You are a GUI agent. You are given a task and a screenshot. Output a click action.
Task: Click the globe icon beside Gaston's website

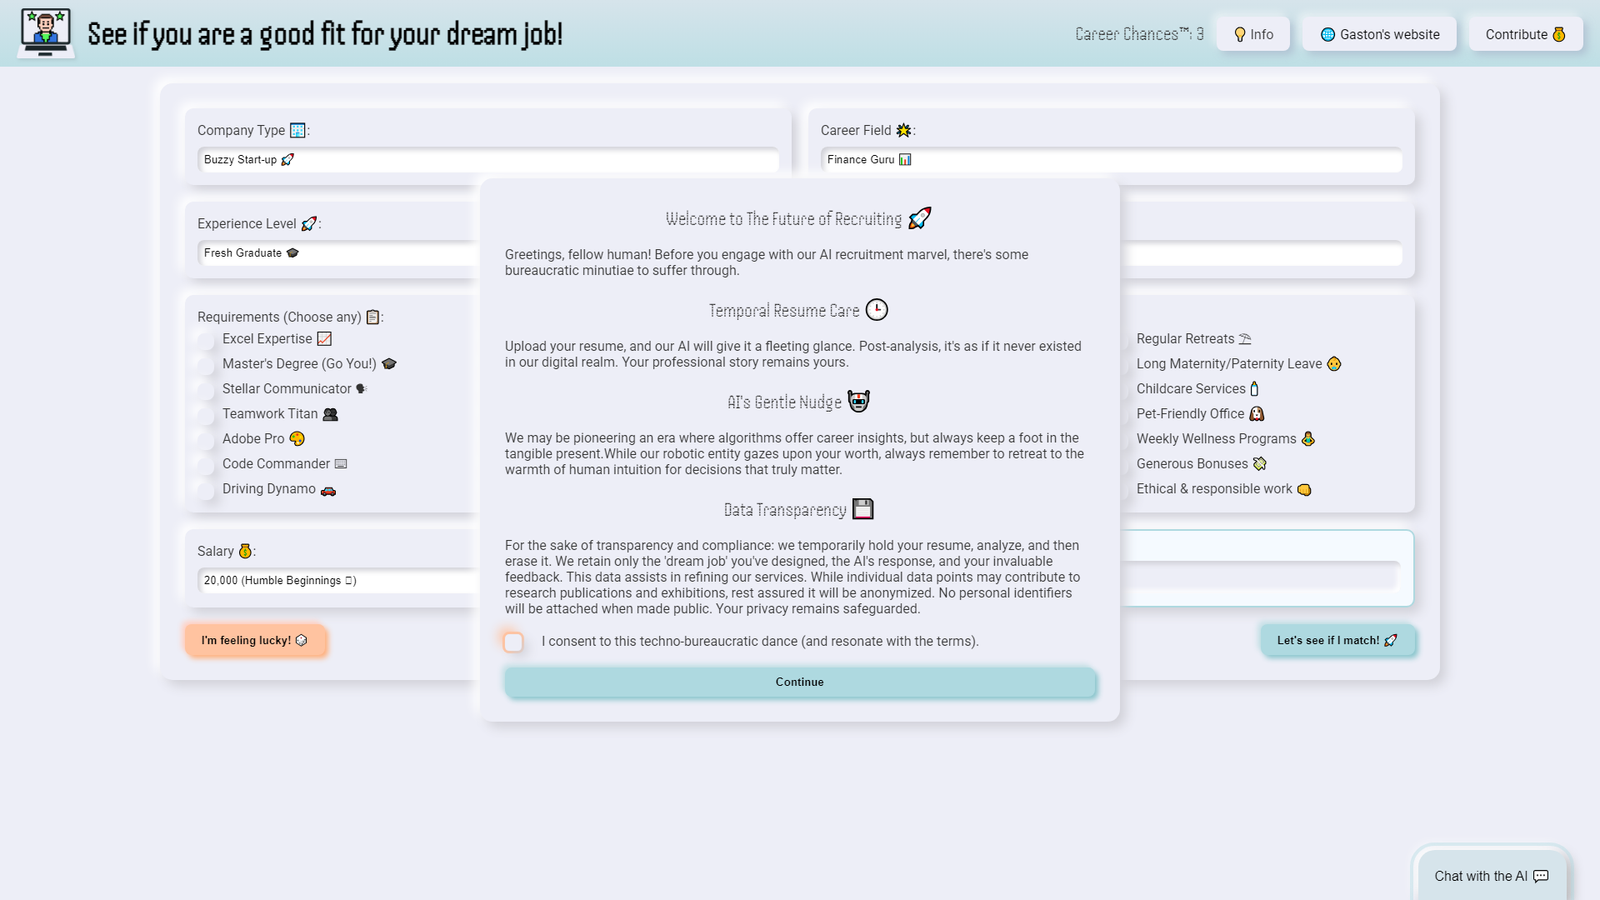1328,34
